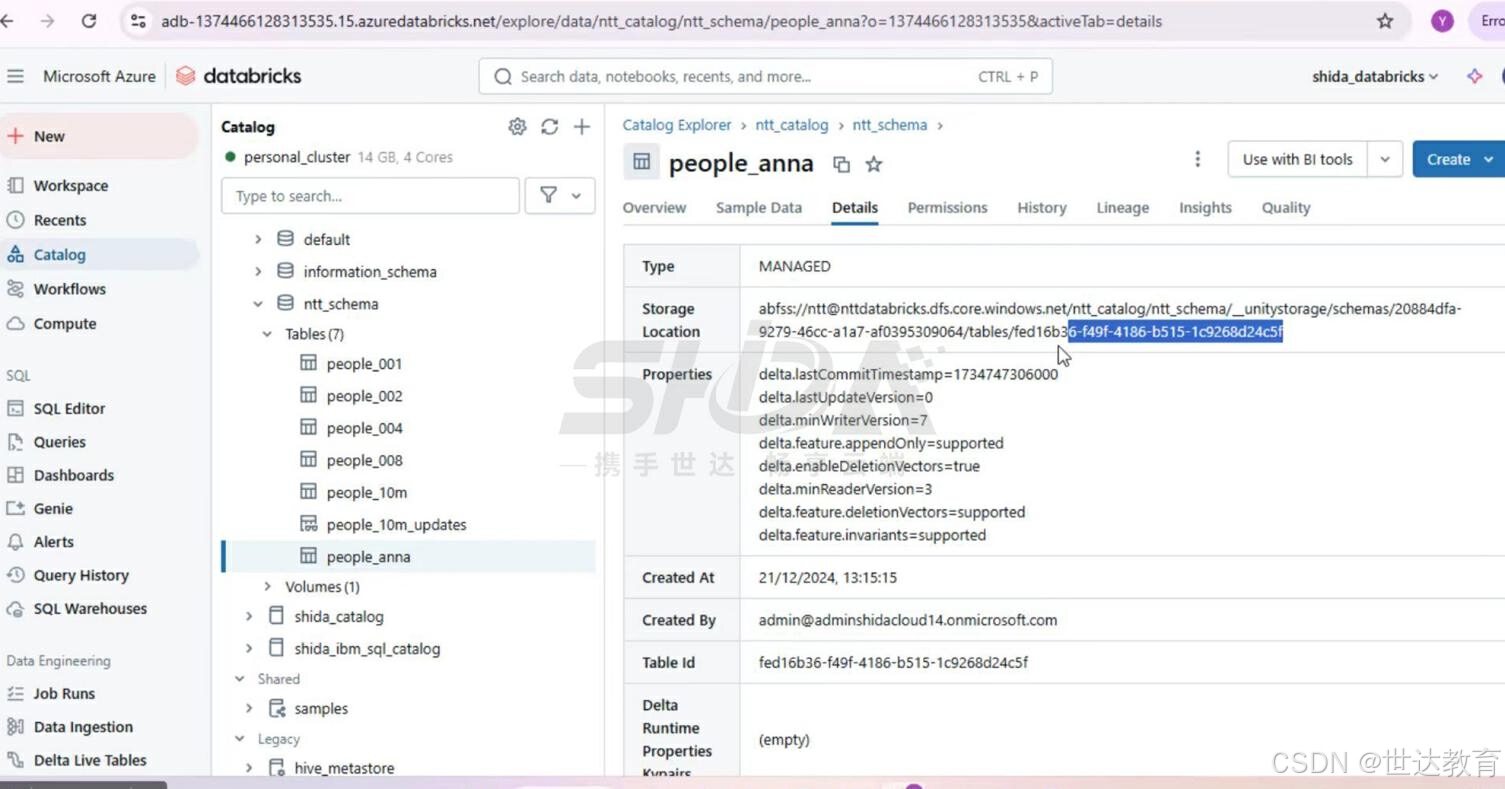Switch to Overview tab

[x=654, y=208]
